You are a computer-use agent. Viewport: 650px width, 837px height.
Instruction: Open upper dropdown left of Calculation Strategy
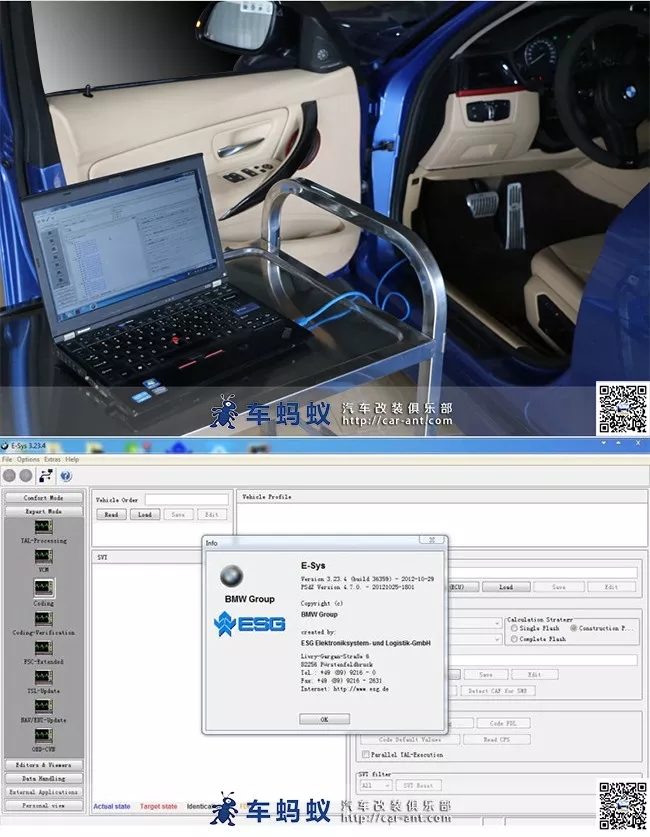475,623
